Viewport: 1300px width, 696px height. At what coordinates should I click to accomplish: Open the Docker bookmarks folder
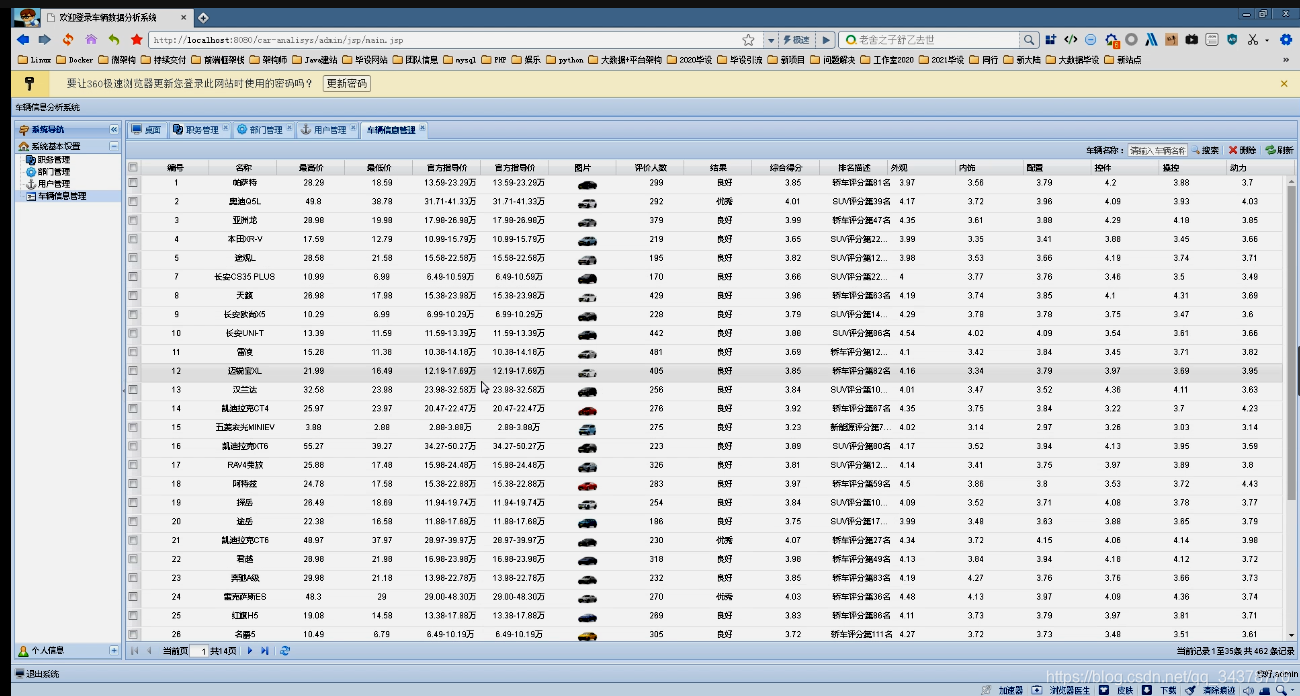tap(75, 60)
